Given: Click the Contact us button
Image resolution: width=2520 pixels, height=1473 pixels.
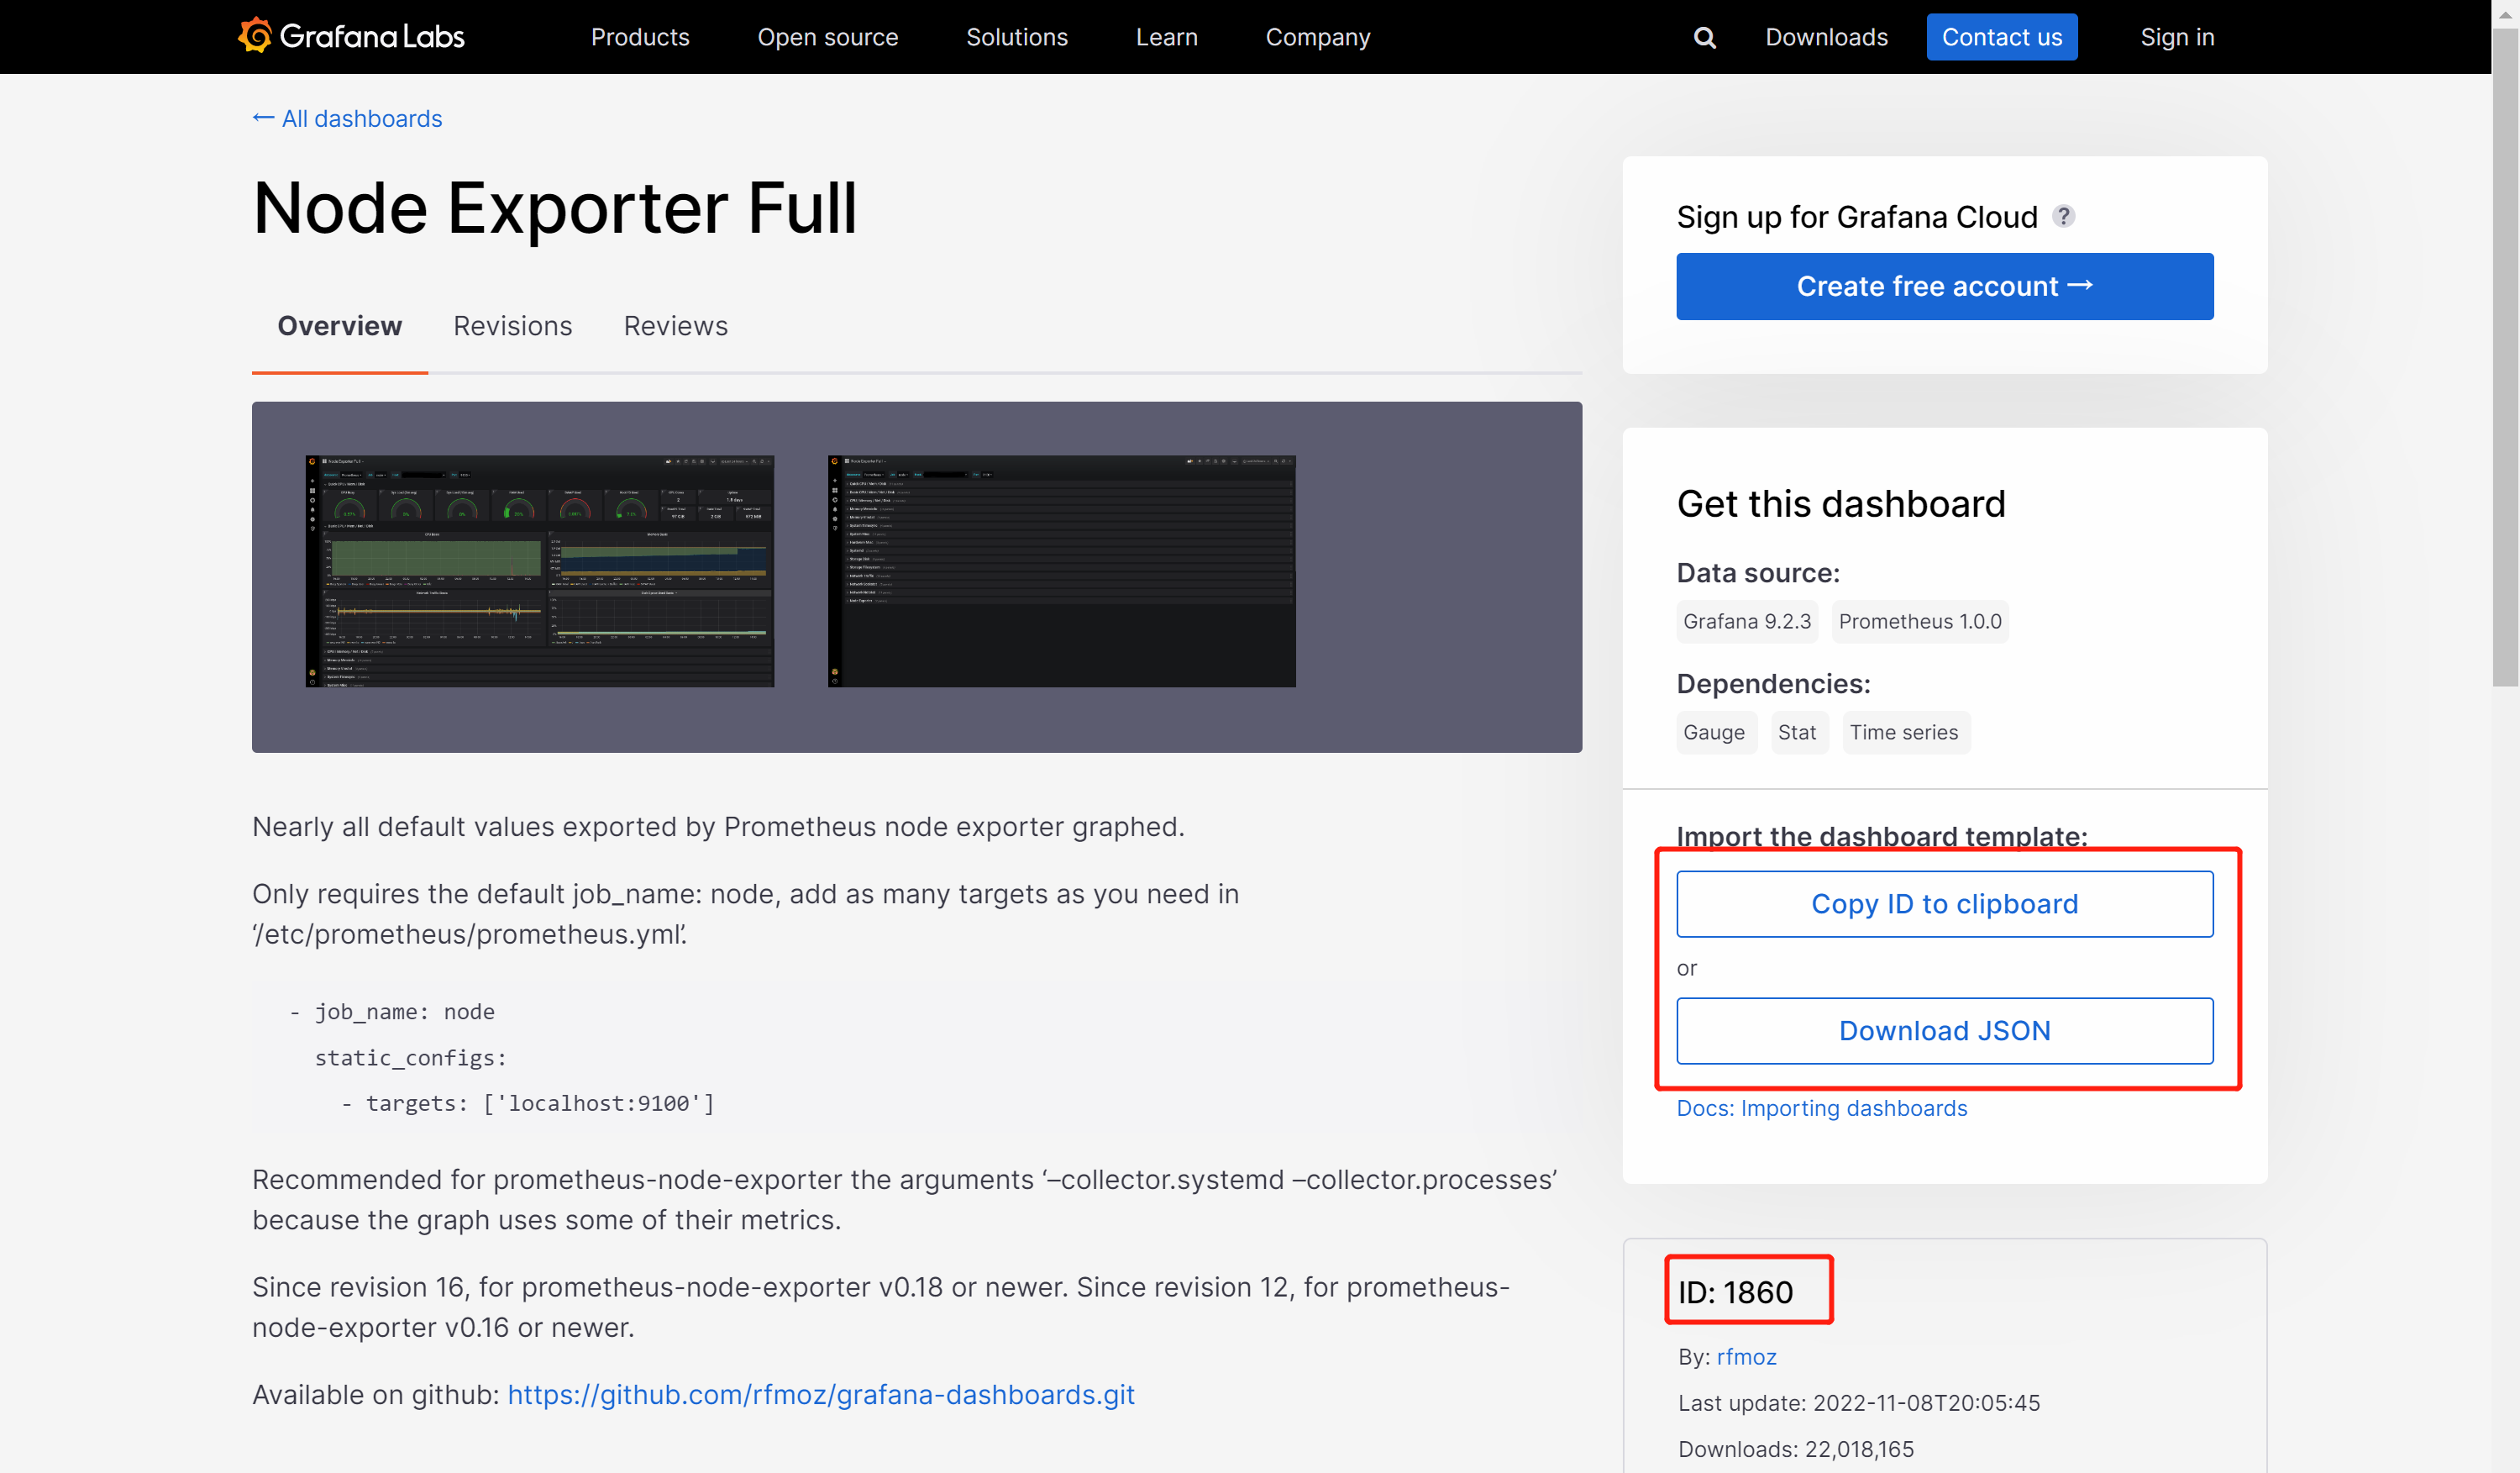Looking at the screenshot, I should click(2001, 37).
